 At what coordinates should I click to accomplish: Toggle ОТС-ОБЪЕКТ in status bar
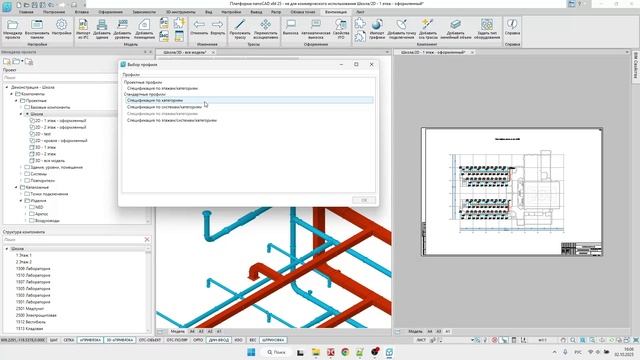click(x=150, y=340)
